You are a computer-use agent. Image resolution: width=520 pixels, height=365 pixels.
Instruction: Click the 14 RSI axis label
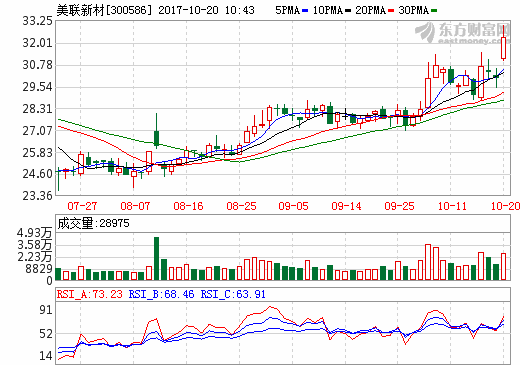pos(46,356)
